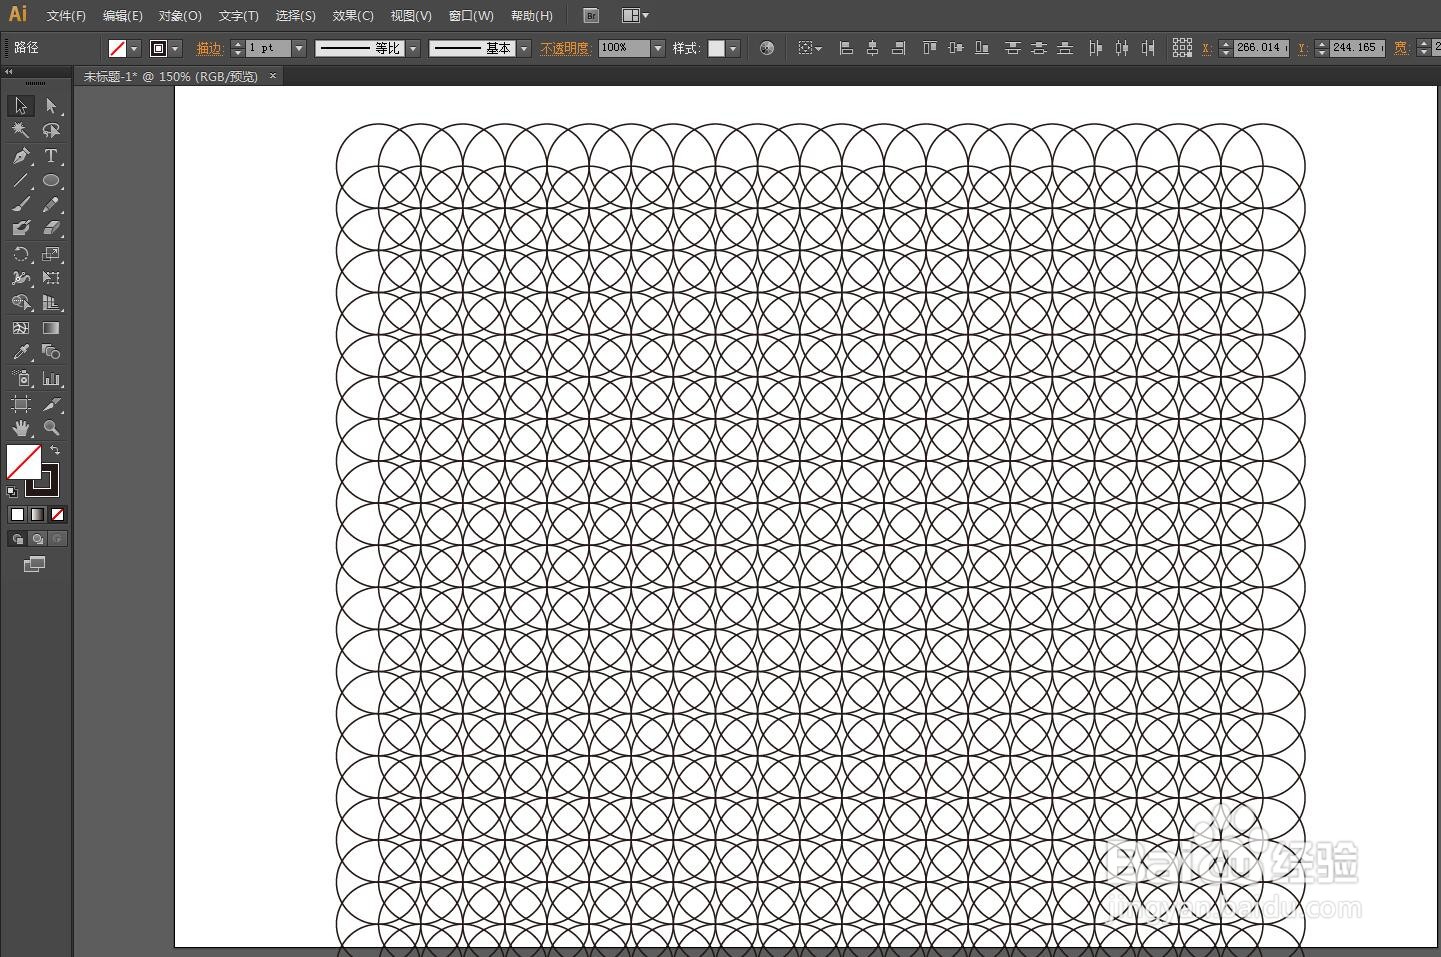Open the 编辑(E) menu
Screen dimensions: 1441x957
coord(123,16)
